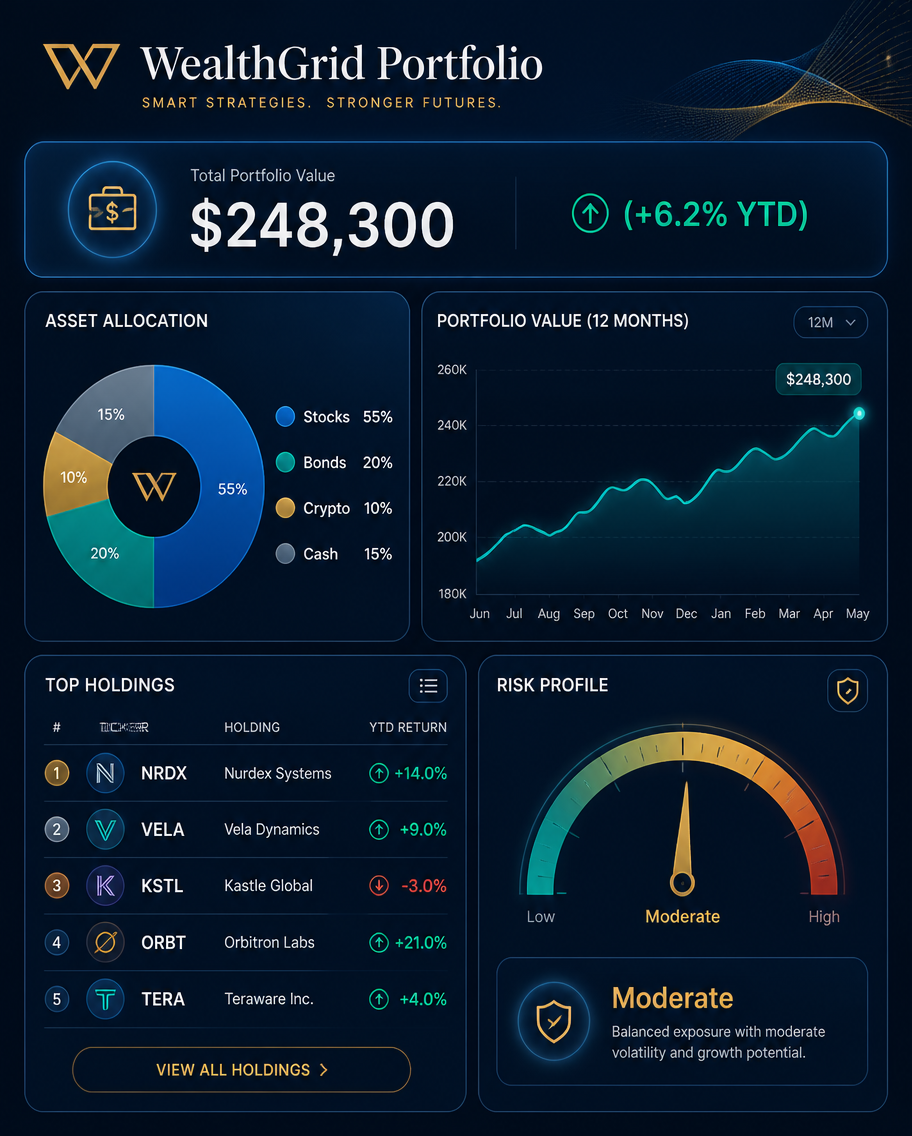
Task: Sort by the HOLDING column header
Action: tap(252, 727)
